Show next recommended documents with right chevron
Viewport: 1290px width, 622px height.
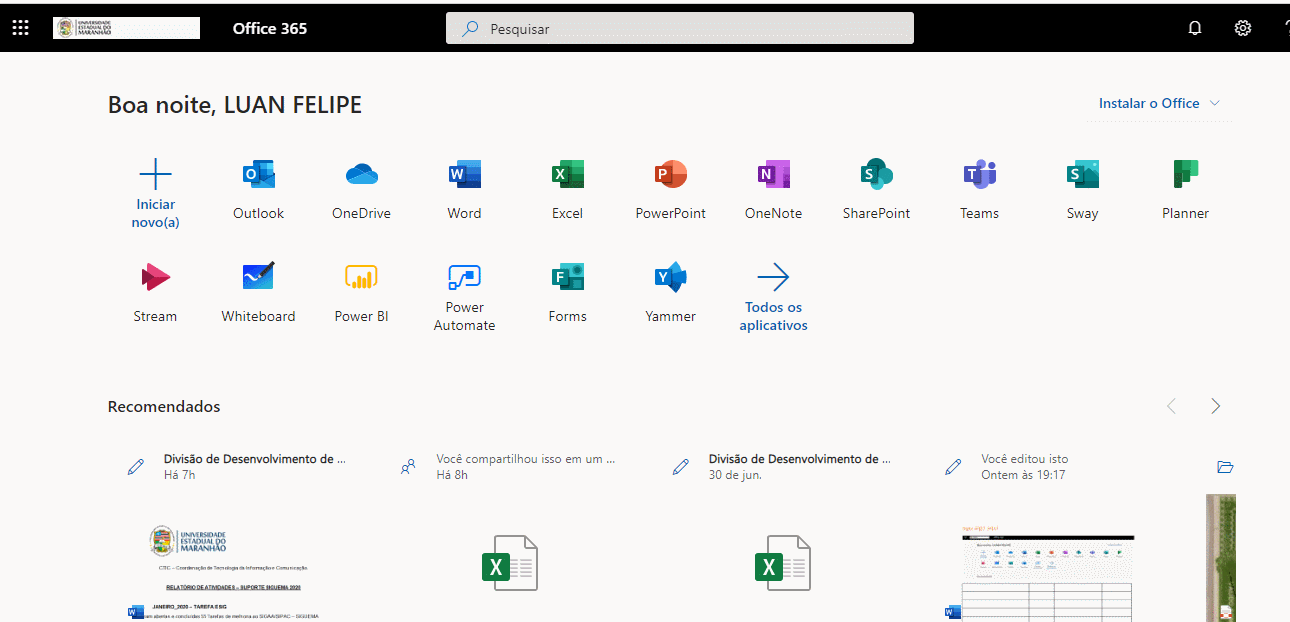click(x=1215, y=406)
